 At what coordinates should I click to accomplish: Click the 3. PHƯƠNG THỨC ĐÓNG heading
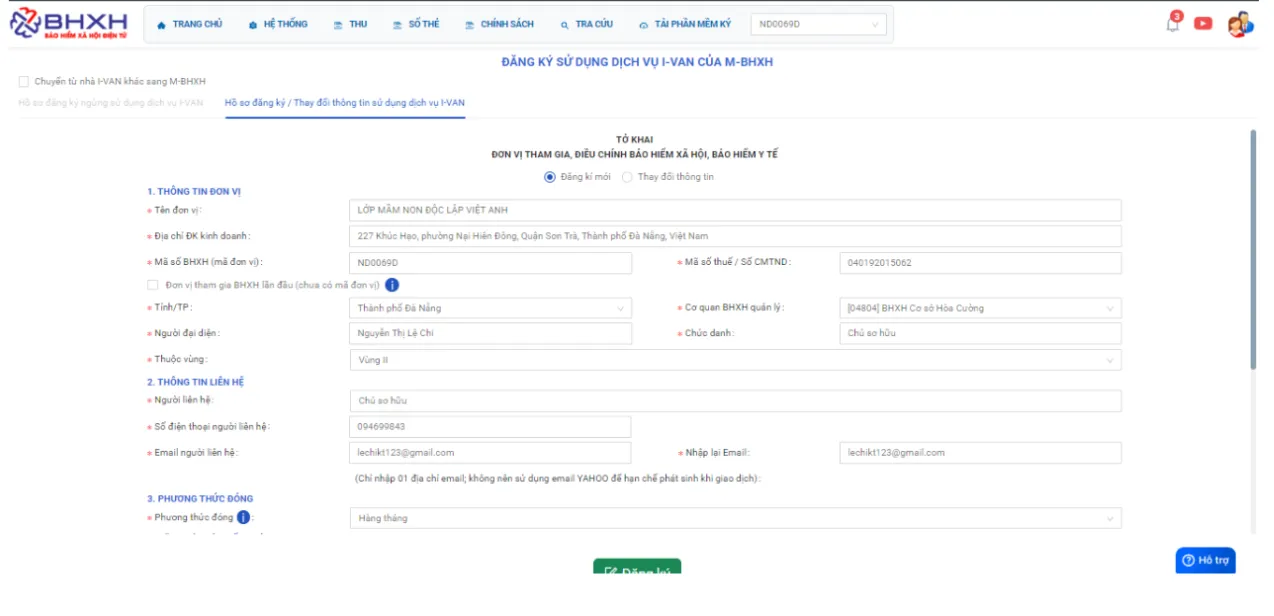pyautogui.click(x=200, y=498)
